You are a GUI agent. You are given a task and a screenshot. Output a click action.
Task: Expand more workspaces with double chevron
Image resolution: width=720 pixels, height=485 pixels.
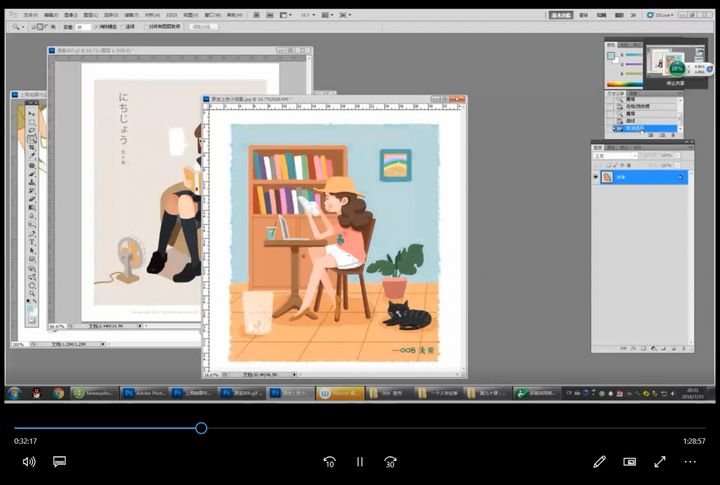point(634,15)
